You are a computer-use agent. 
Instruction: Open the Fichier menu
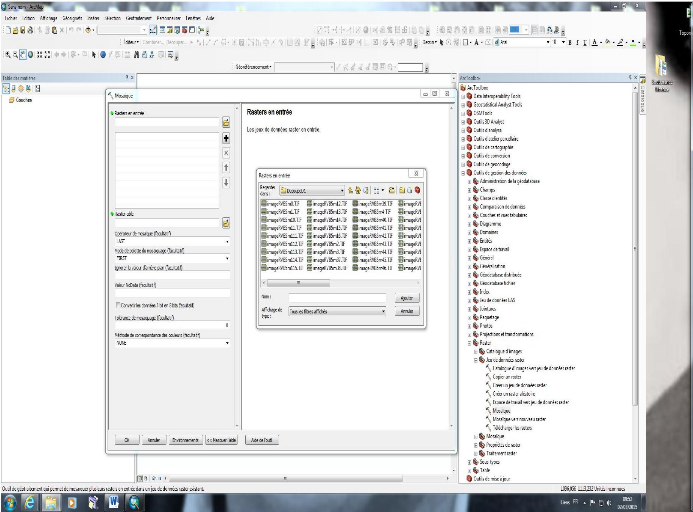(11, 18)
